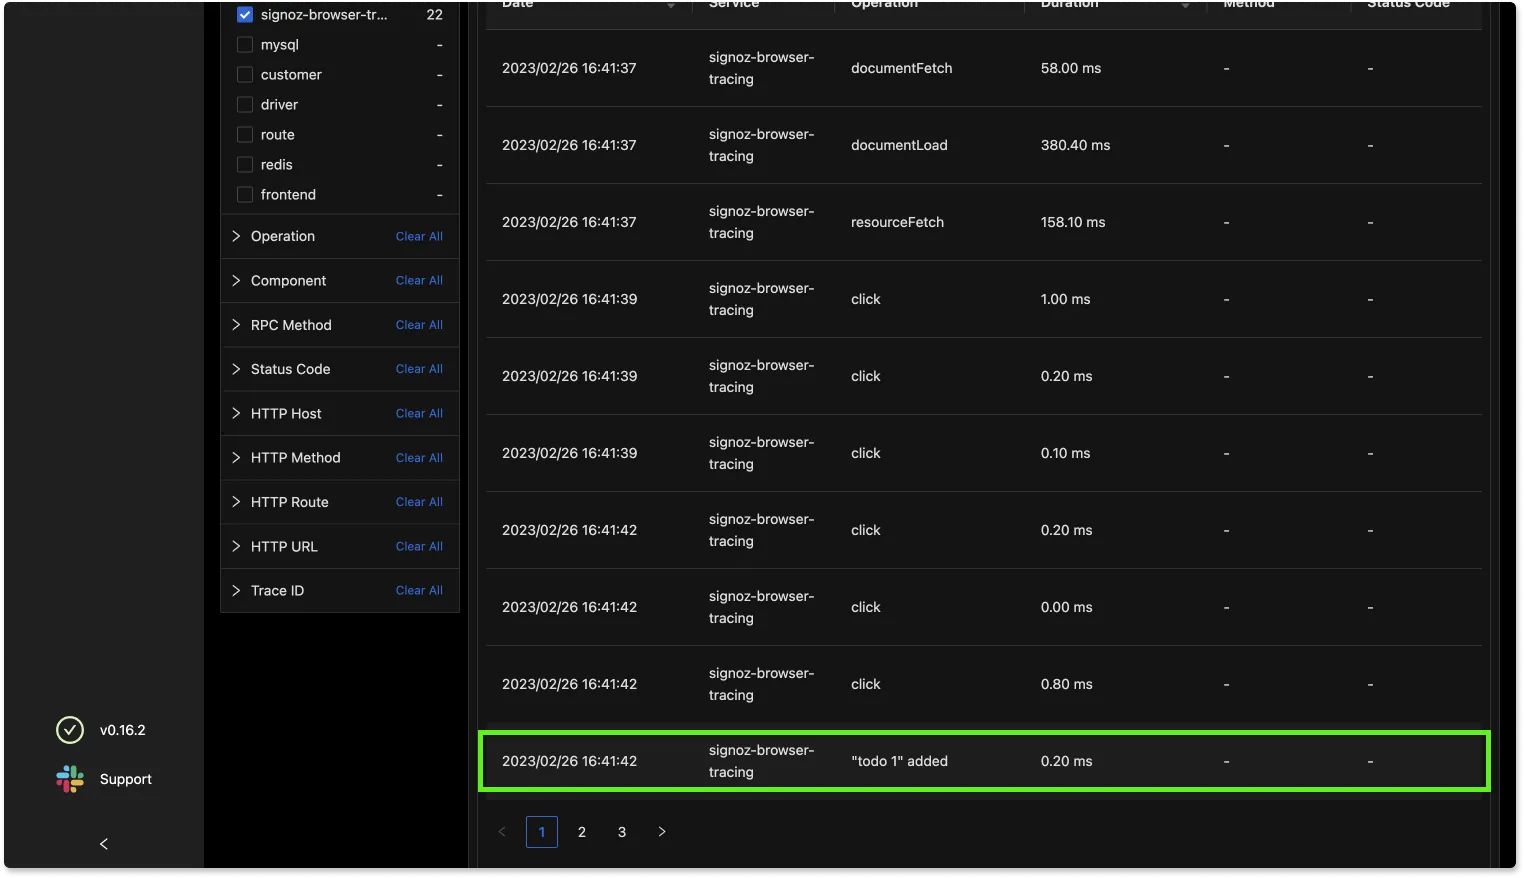The width and height of the screenshot is (1524, 878).
Task: Open the Support link in the sidebar
Action: (x=126, y=779)
